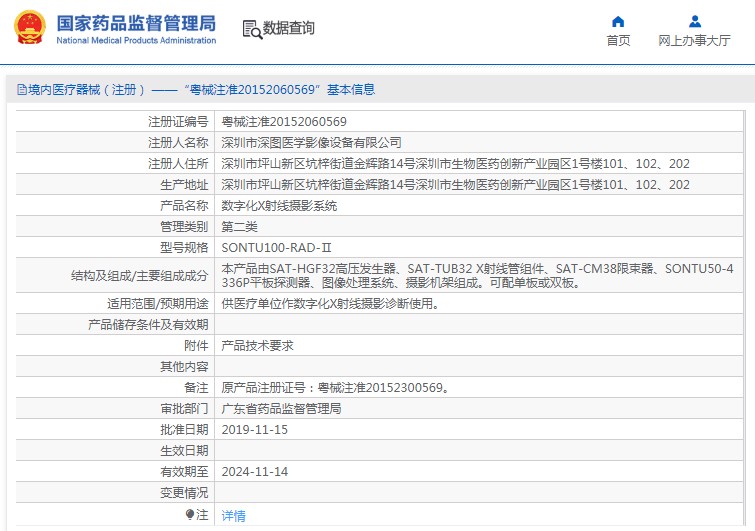
Task: Click the 第二类 category value
Action: pos(239,227)
